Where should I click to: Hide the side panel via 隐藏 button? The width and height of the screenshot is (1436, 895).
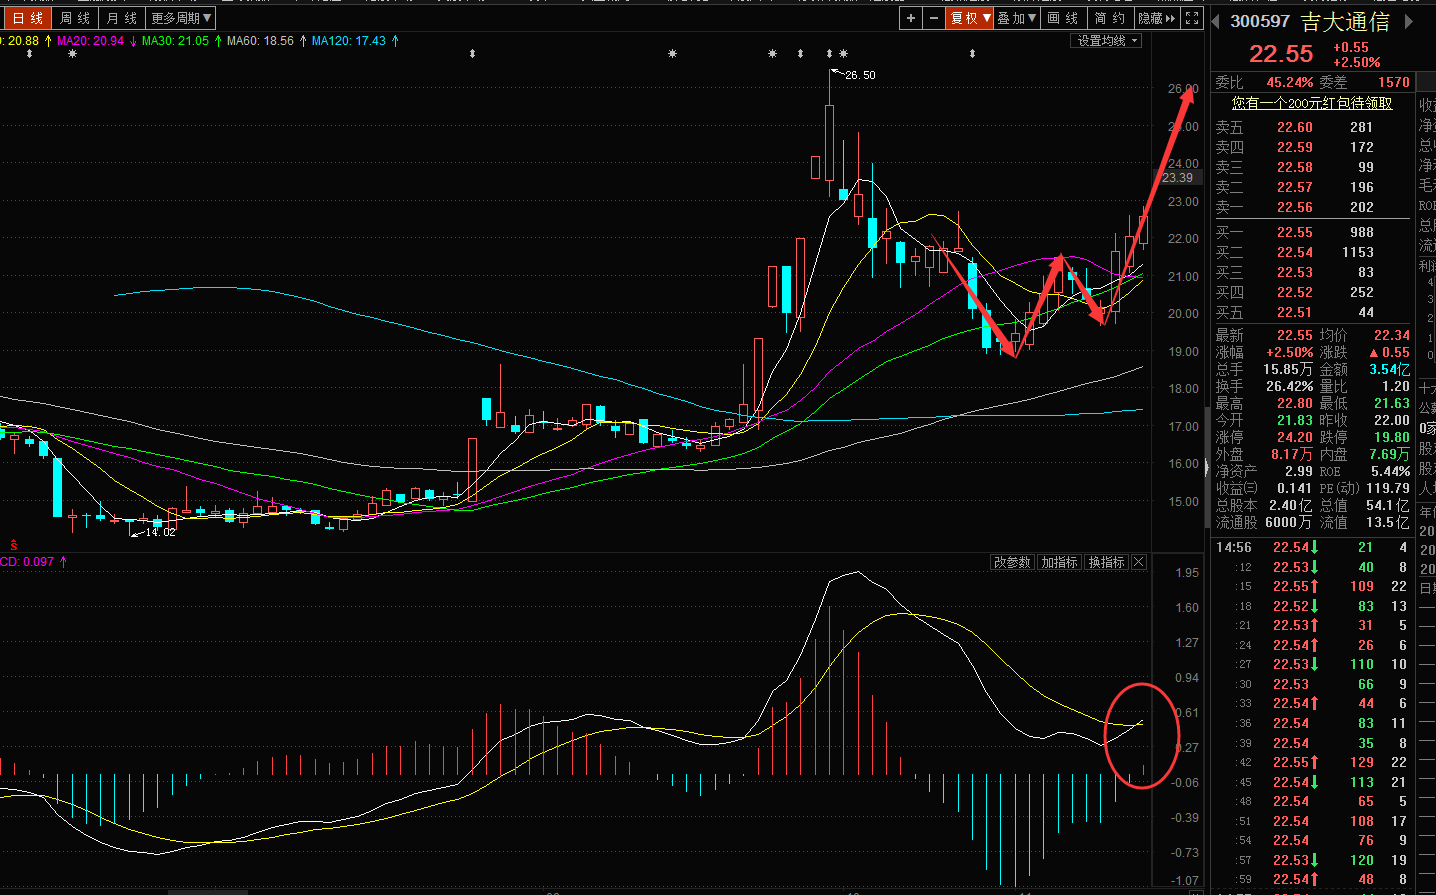tap(1157, 18)
